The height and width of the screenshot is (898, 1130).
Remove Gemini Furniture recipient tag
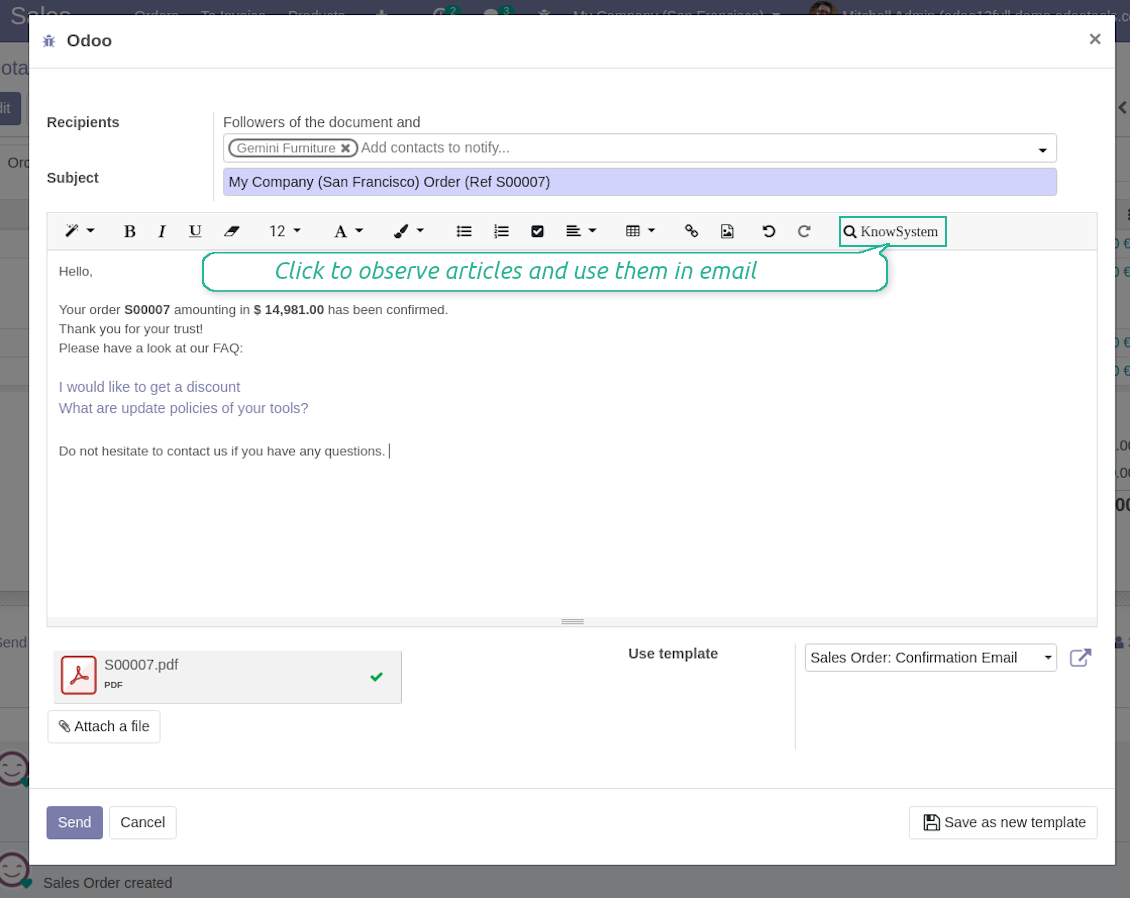(x=345, y=148)
